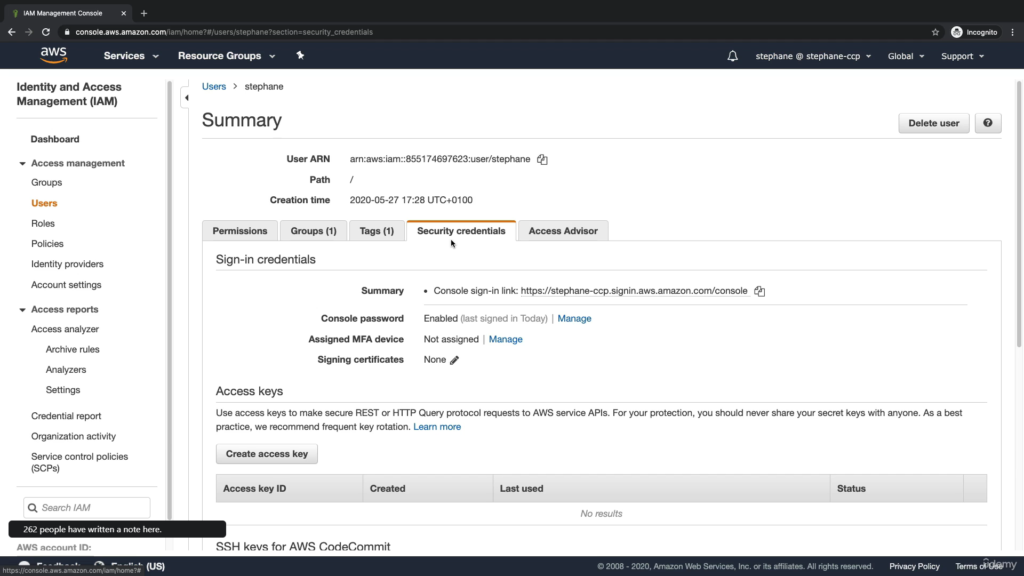Collapse the Access management section
Screen dimensions: 1024x576
pyautogui.click(x=24, y=163)
